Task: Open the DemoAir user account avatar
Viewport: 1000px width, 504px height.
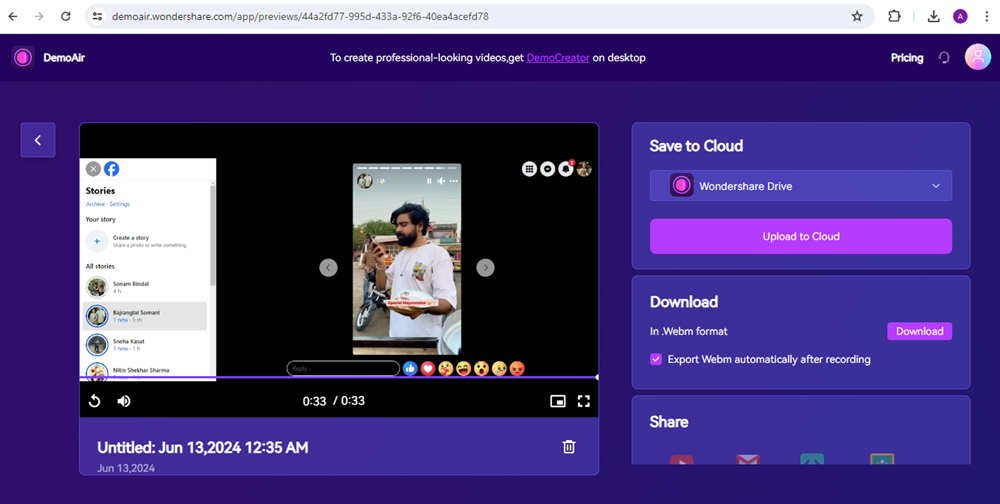Action: coord(978,57)
